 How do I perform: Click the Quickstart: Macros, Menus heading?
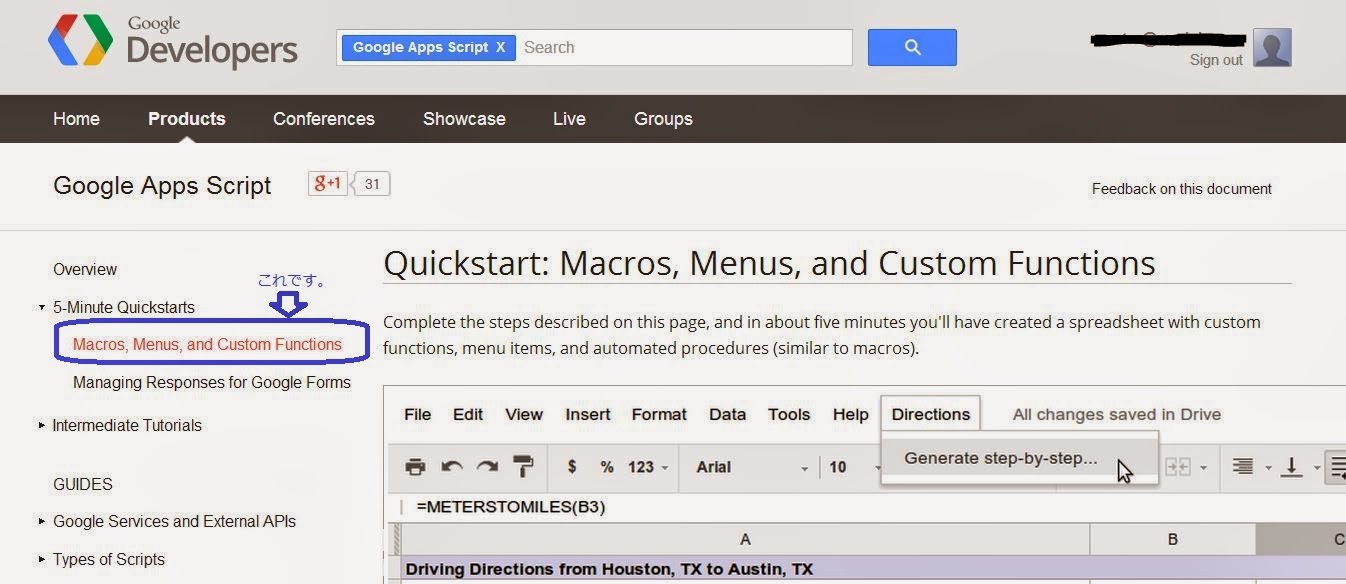[x=769, y=263]
